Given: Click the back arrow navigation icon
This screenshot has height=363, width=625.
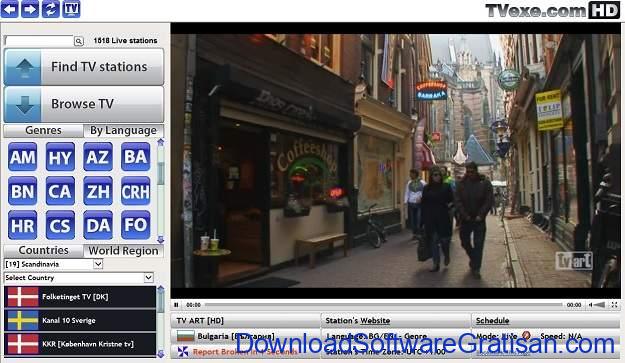Looking at the screenshot, I should (x=10, y=9).
